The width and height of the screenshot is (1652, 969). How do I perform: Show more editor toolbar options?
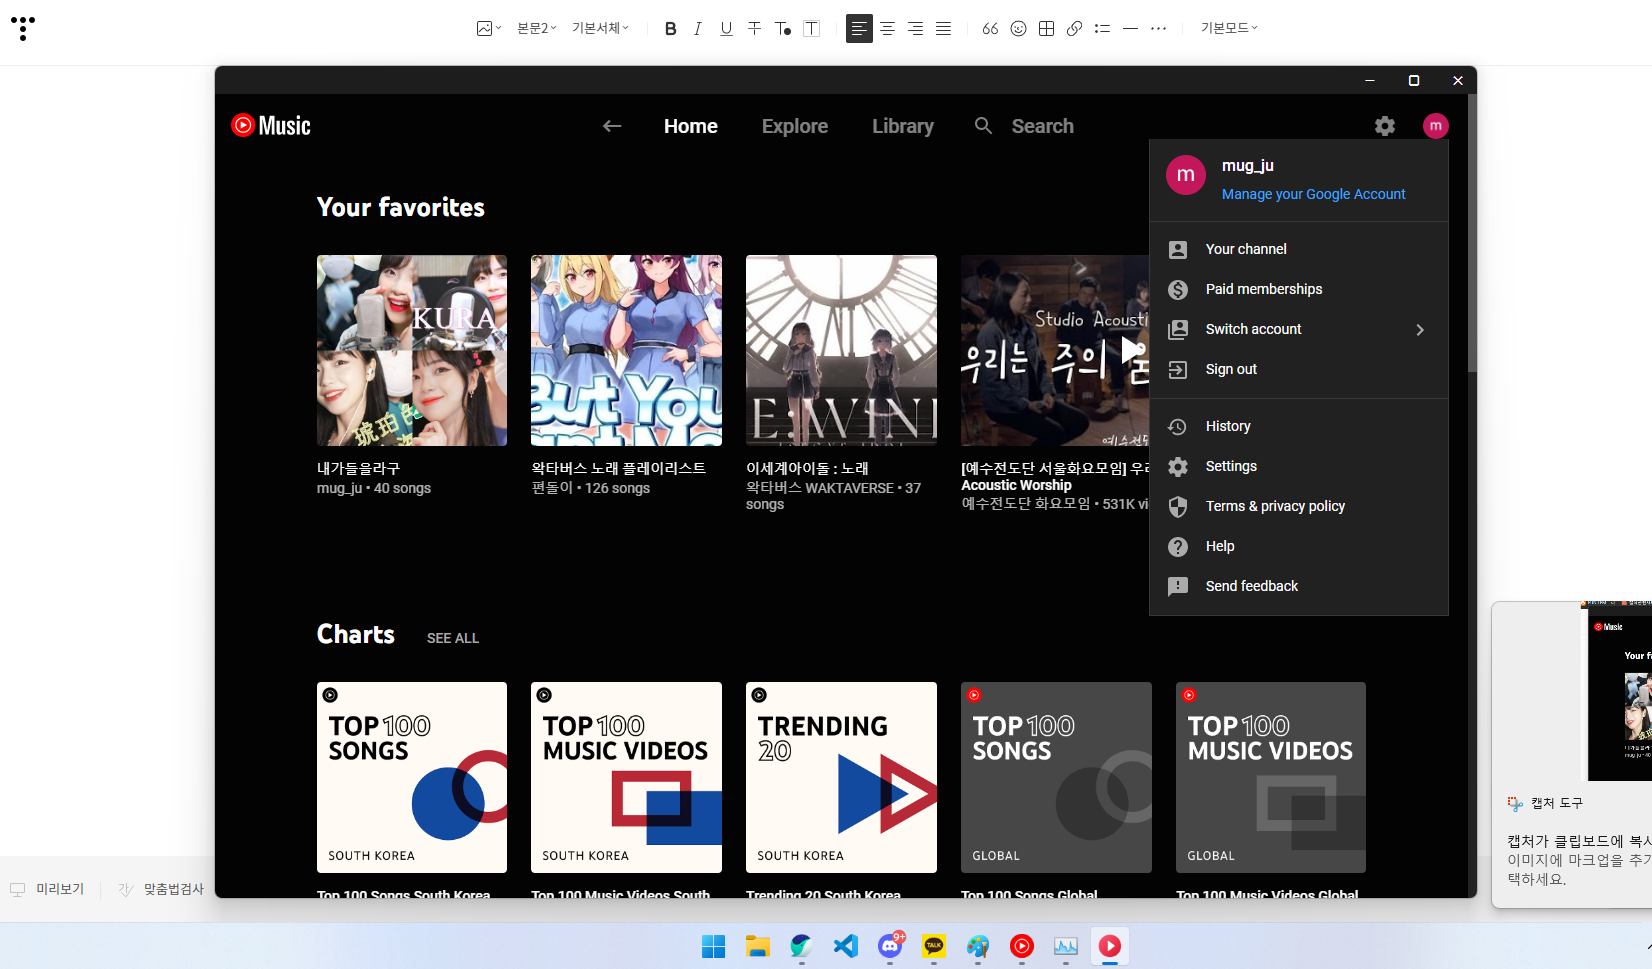pyautogui.click(x=1158, y=28)
